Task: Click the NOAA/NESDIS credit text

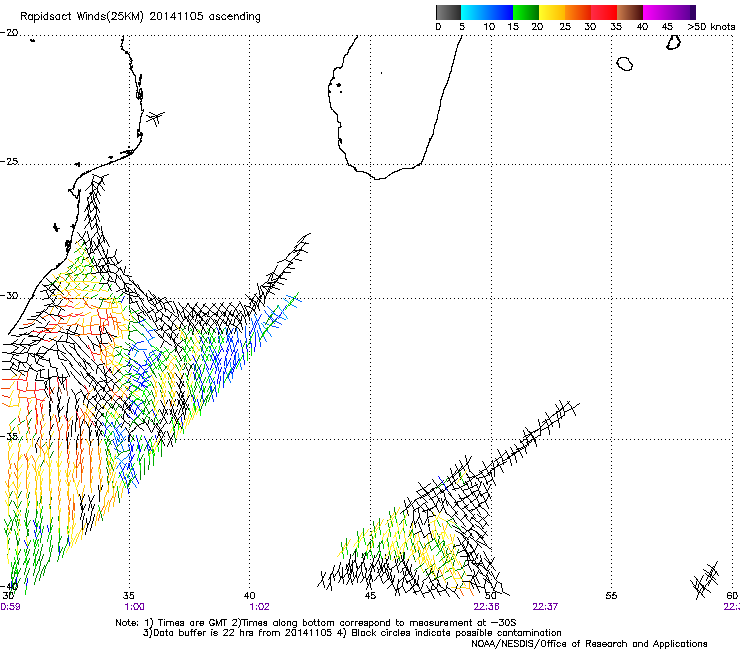Action: point(589,644)
